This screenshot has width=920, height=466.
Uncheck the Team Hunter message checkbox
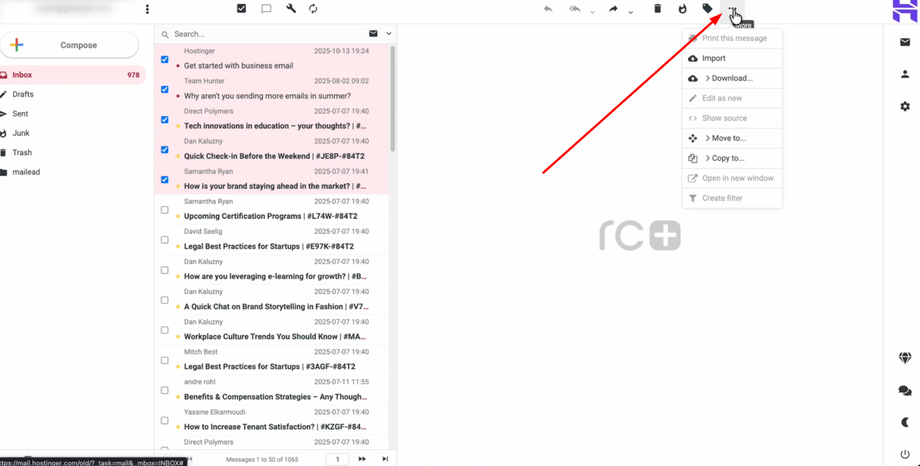pyautogui.click(x=164, y=89)
